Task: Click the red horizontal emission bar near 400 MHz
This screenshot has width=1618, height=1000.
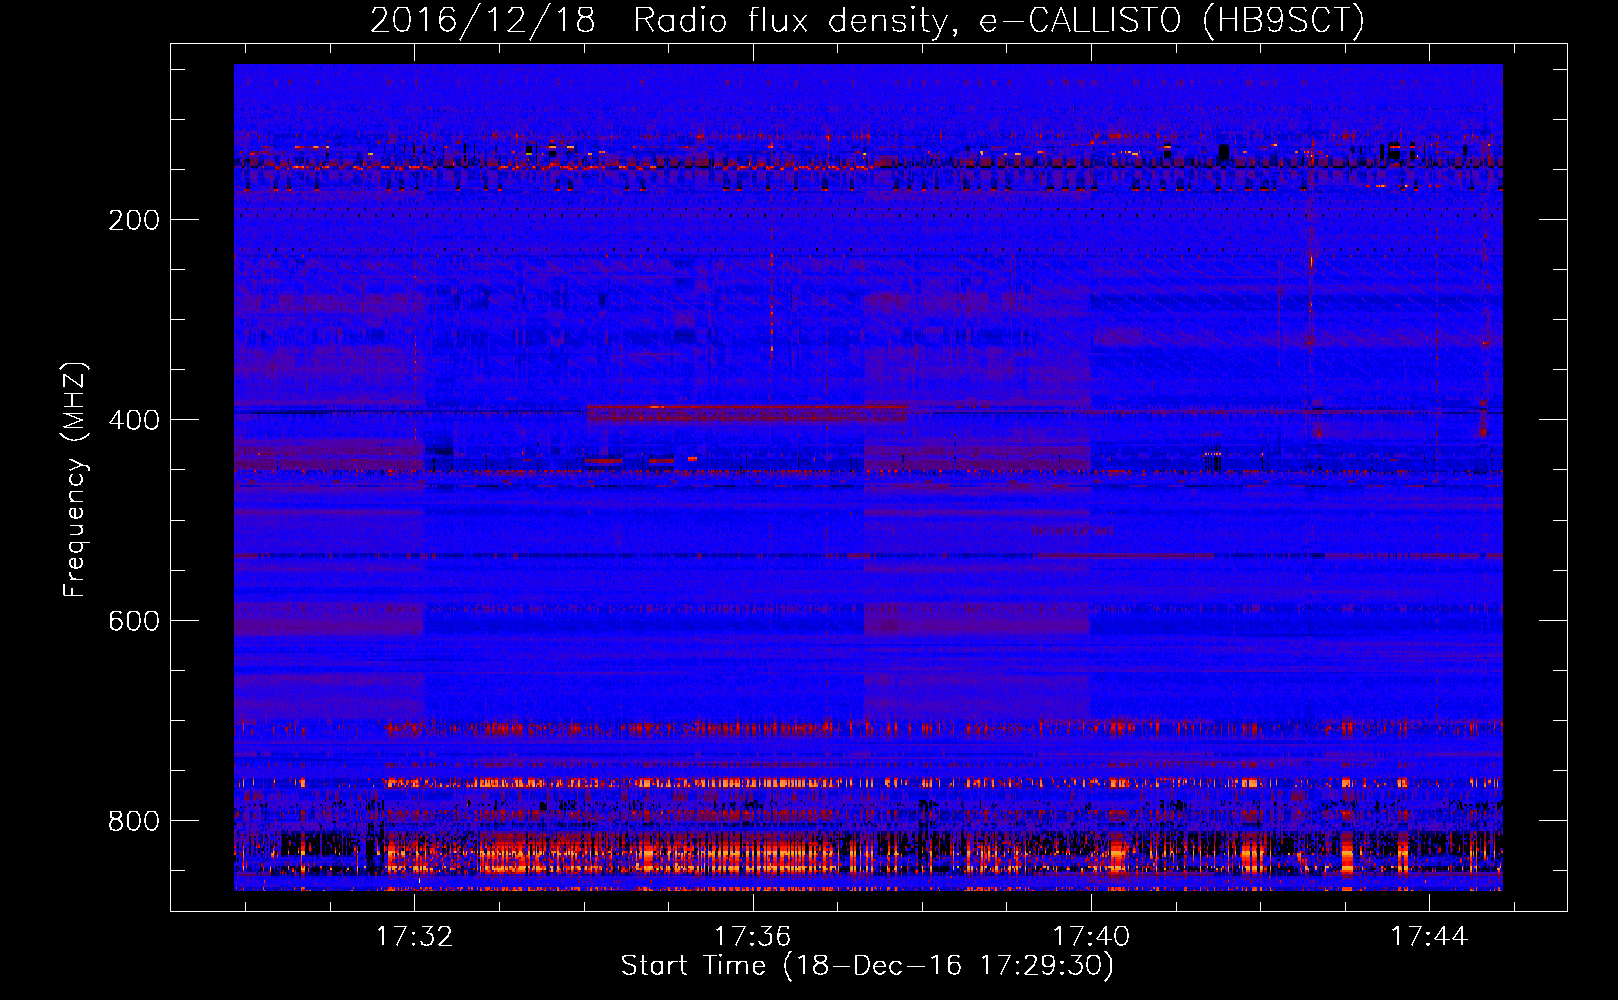Action: pyautogui.click(x=747, y=413)
